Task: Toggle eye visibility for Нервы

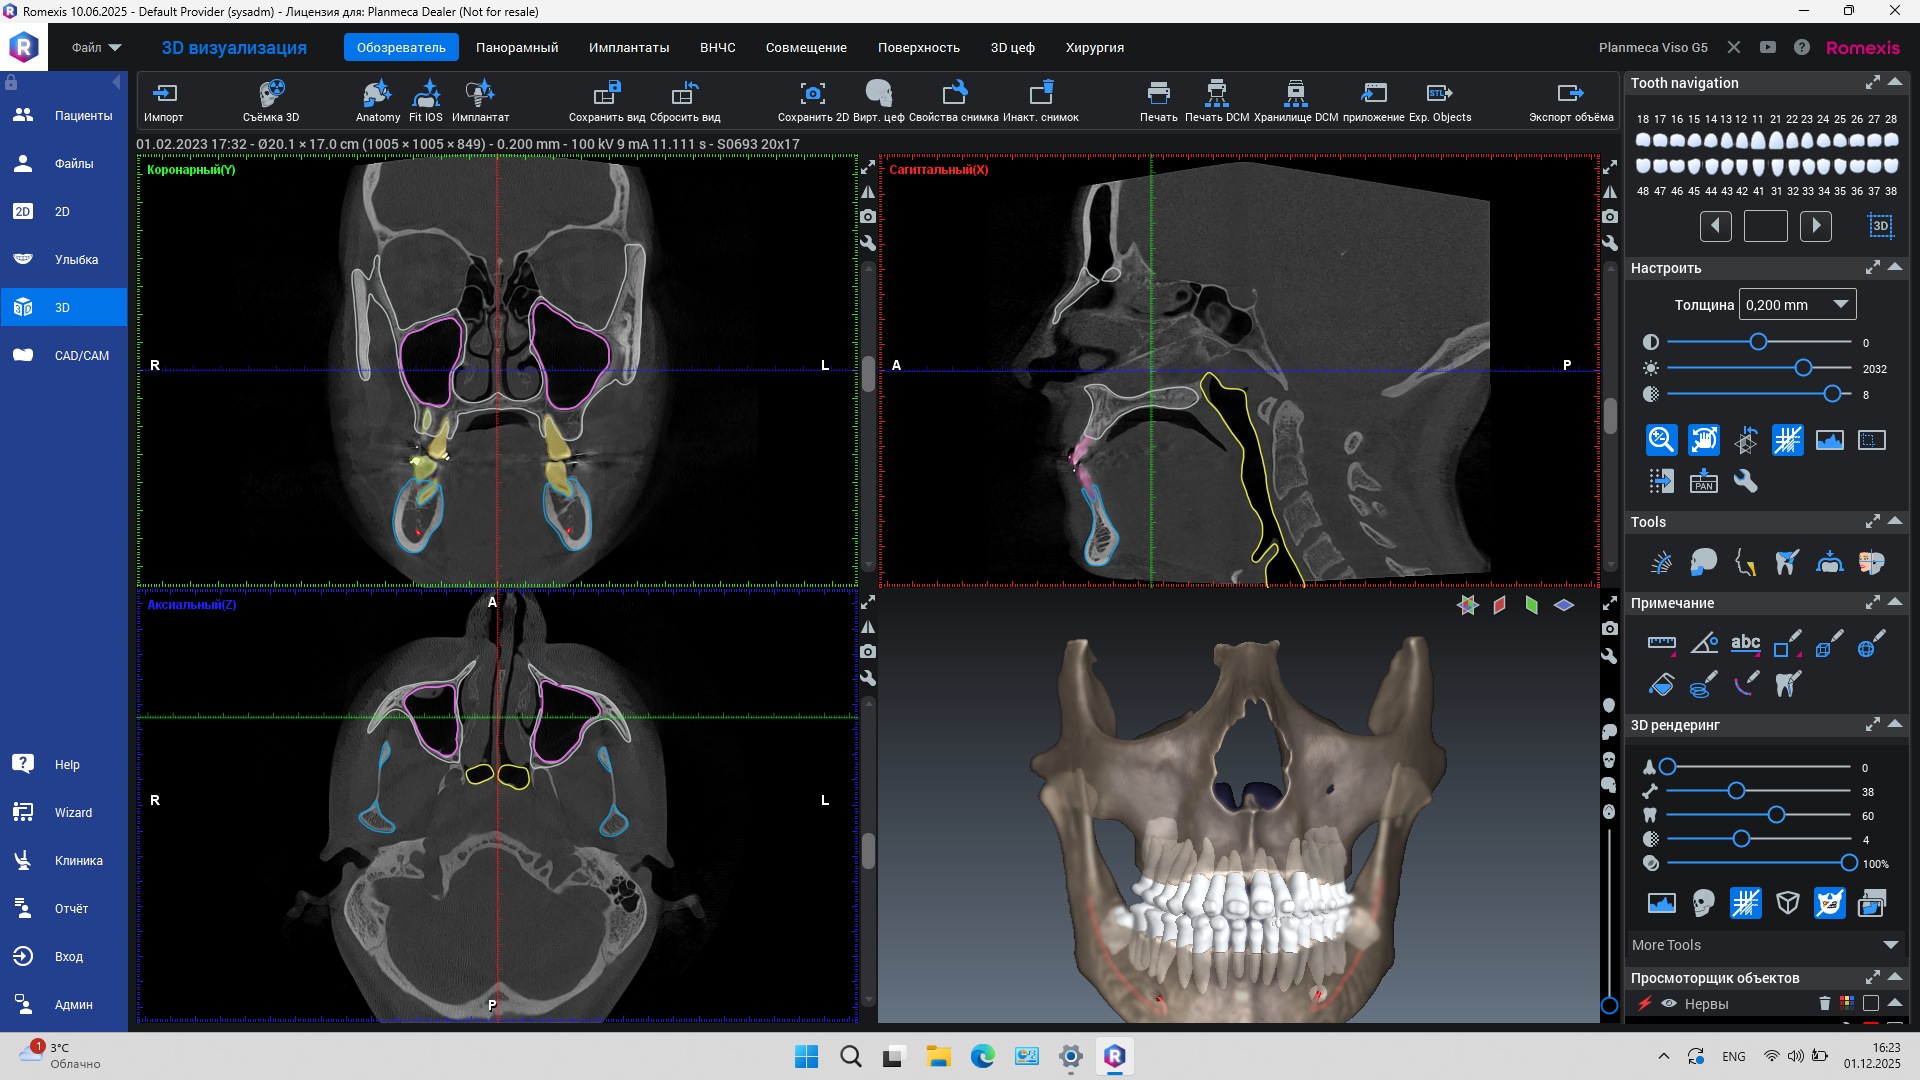Action: click(x=1669, y=1004)
